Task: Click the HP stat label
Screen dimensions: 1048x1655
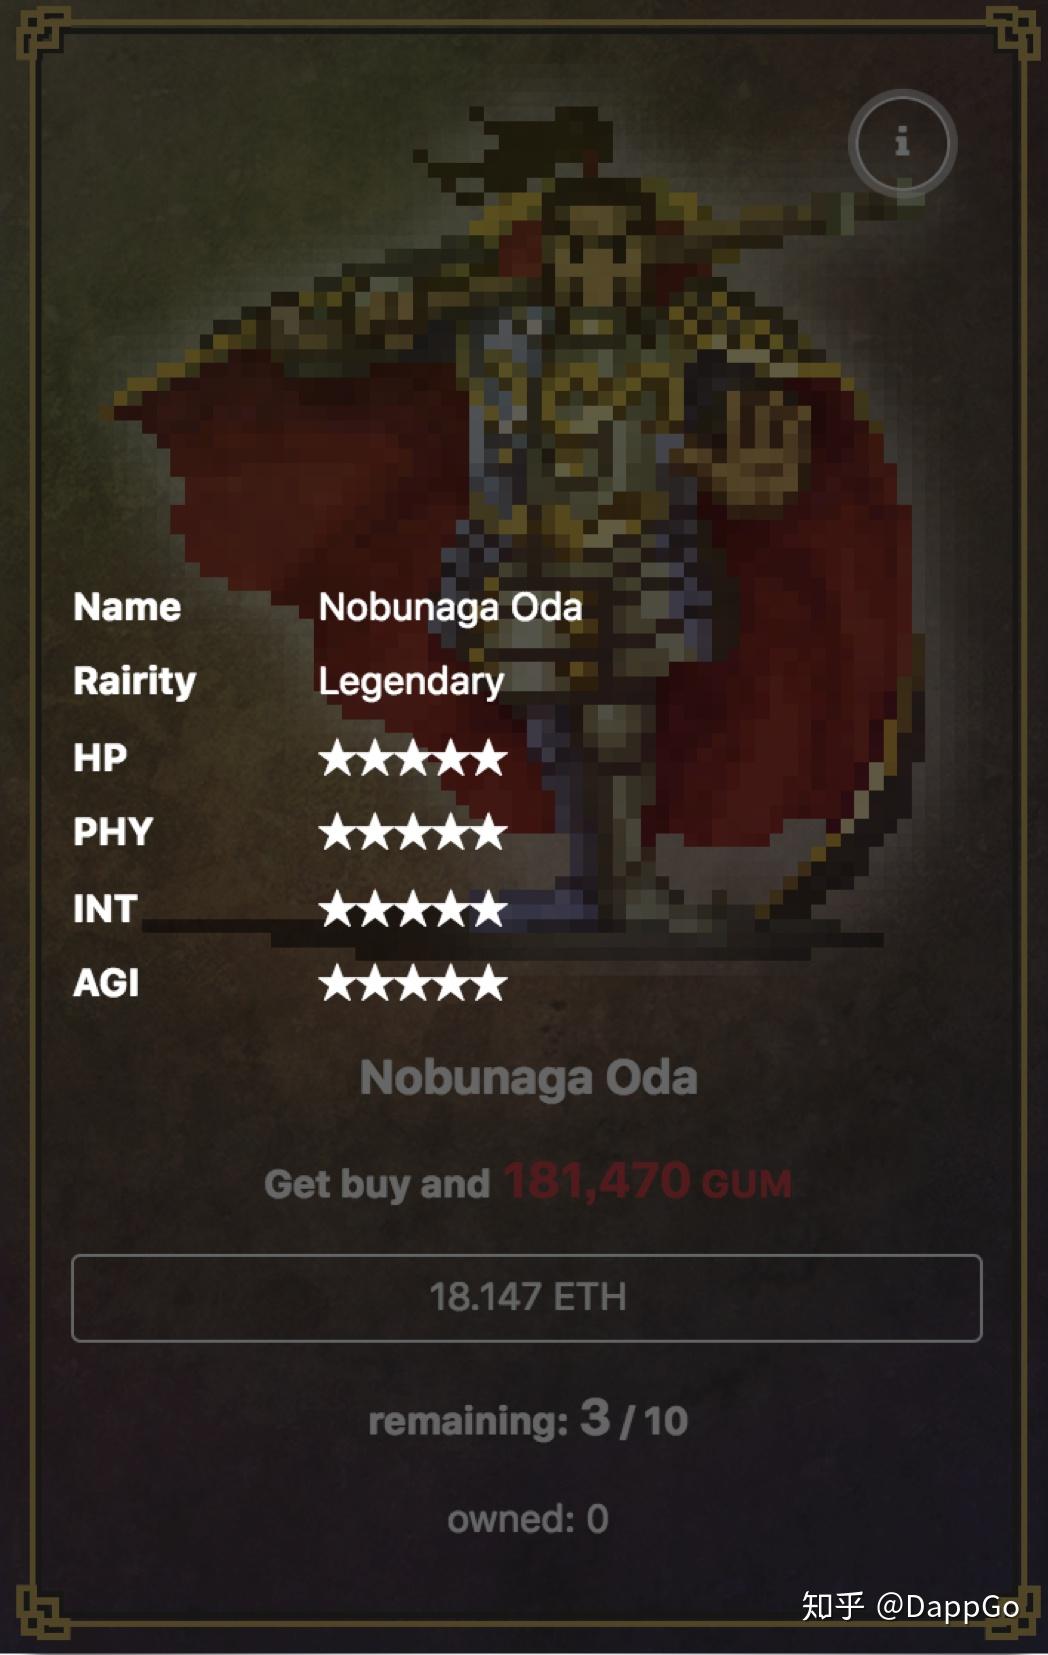Action: (x=100, y=758)
